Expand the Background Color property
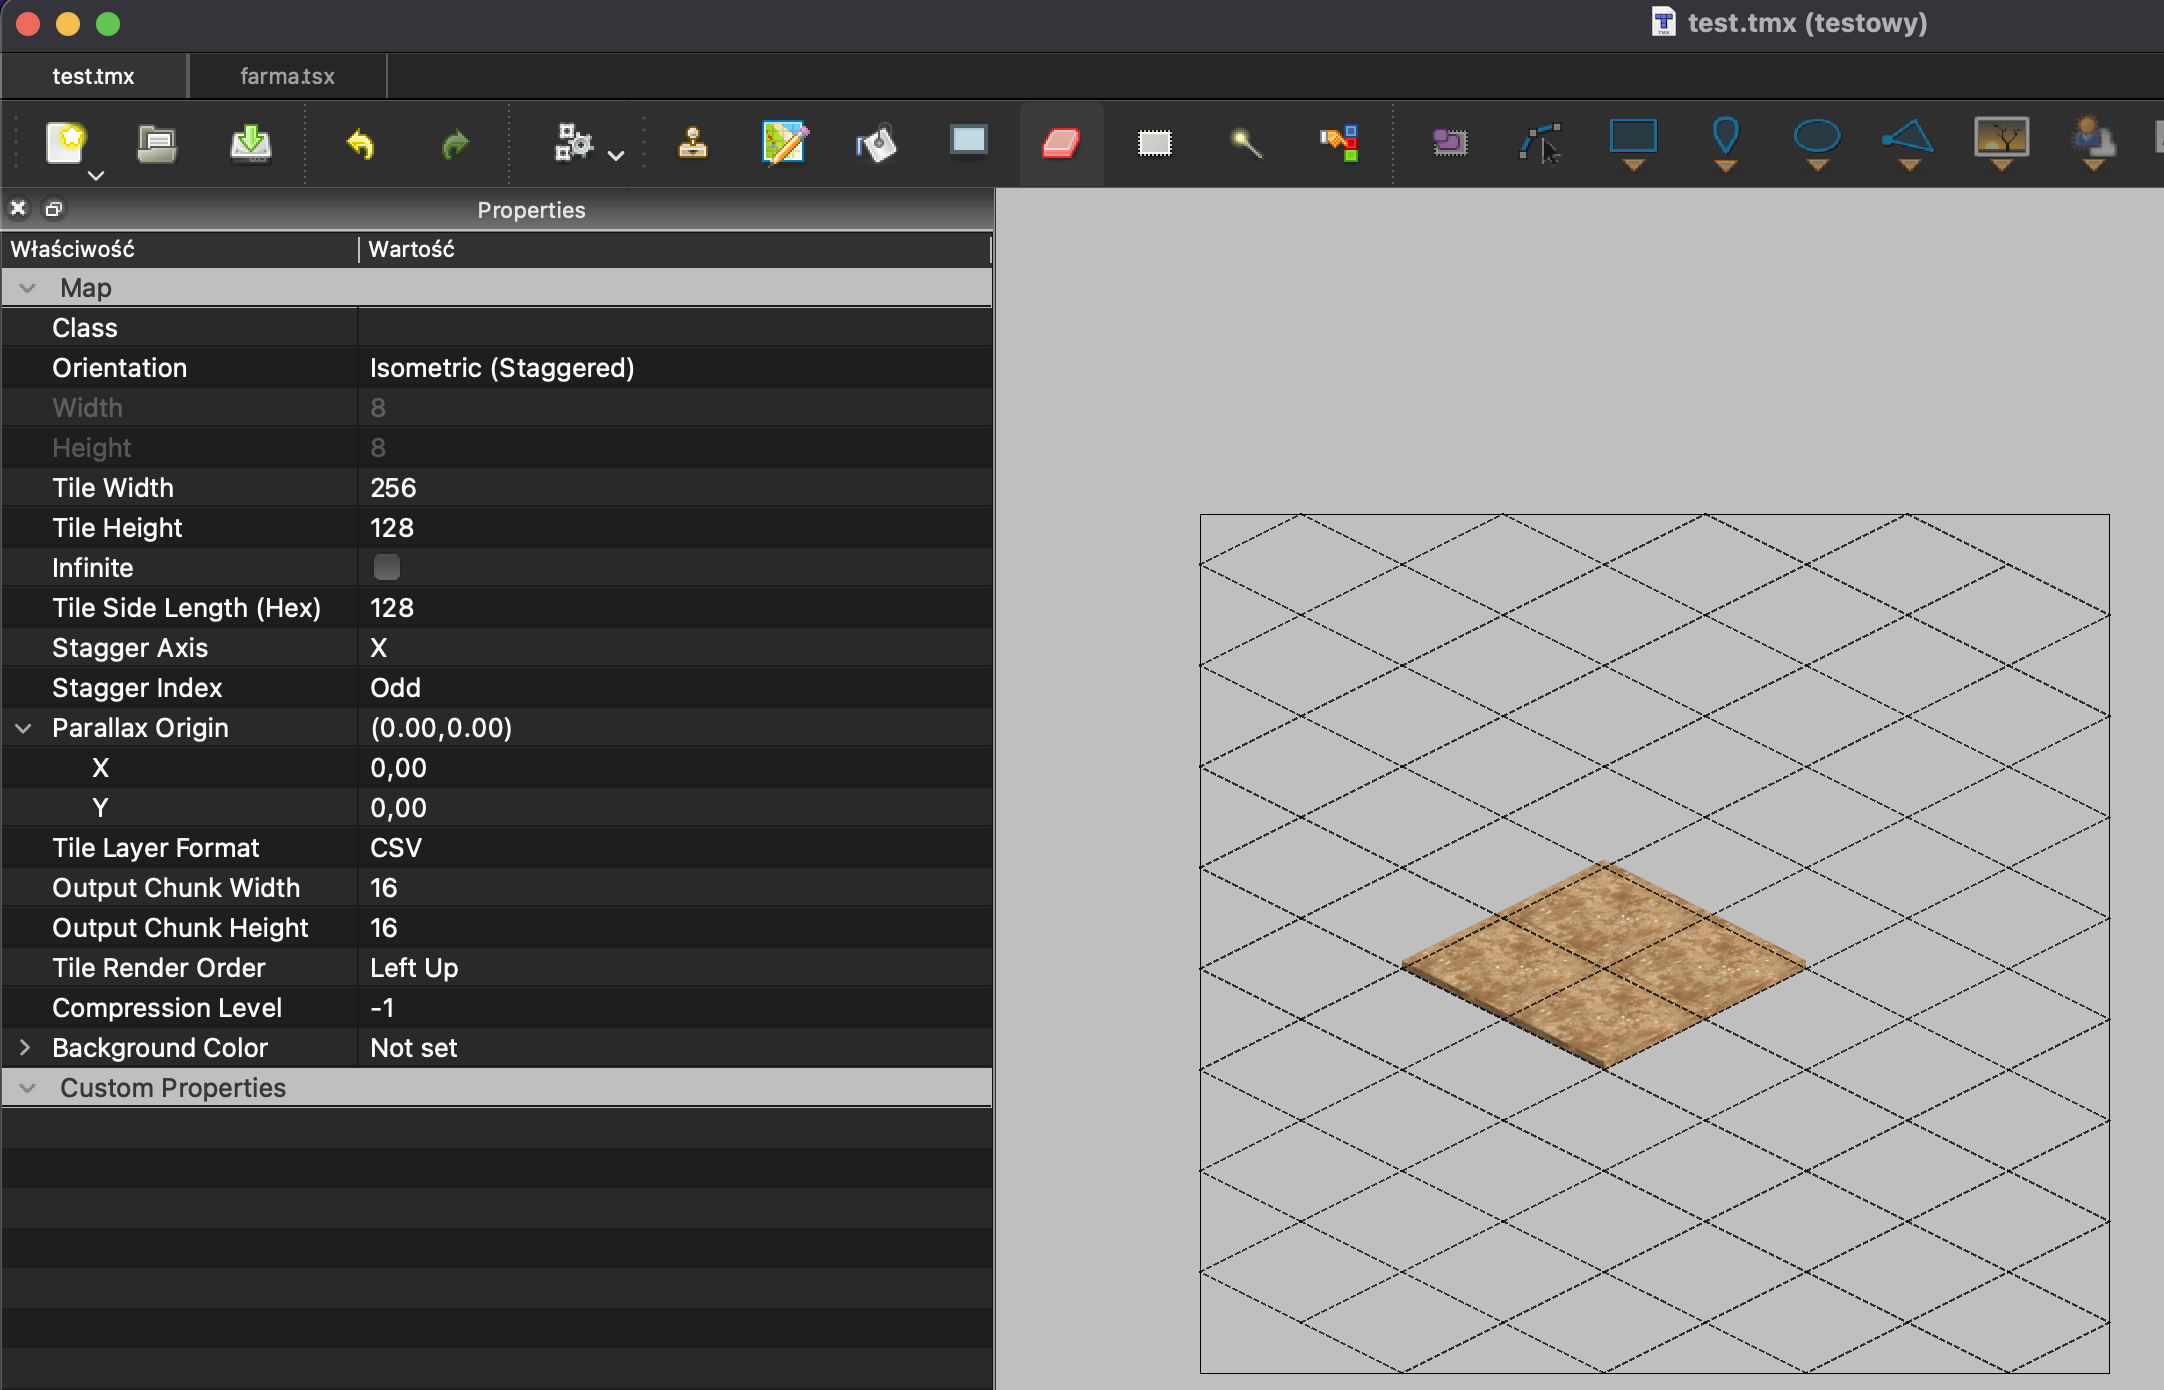 24,1047
